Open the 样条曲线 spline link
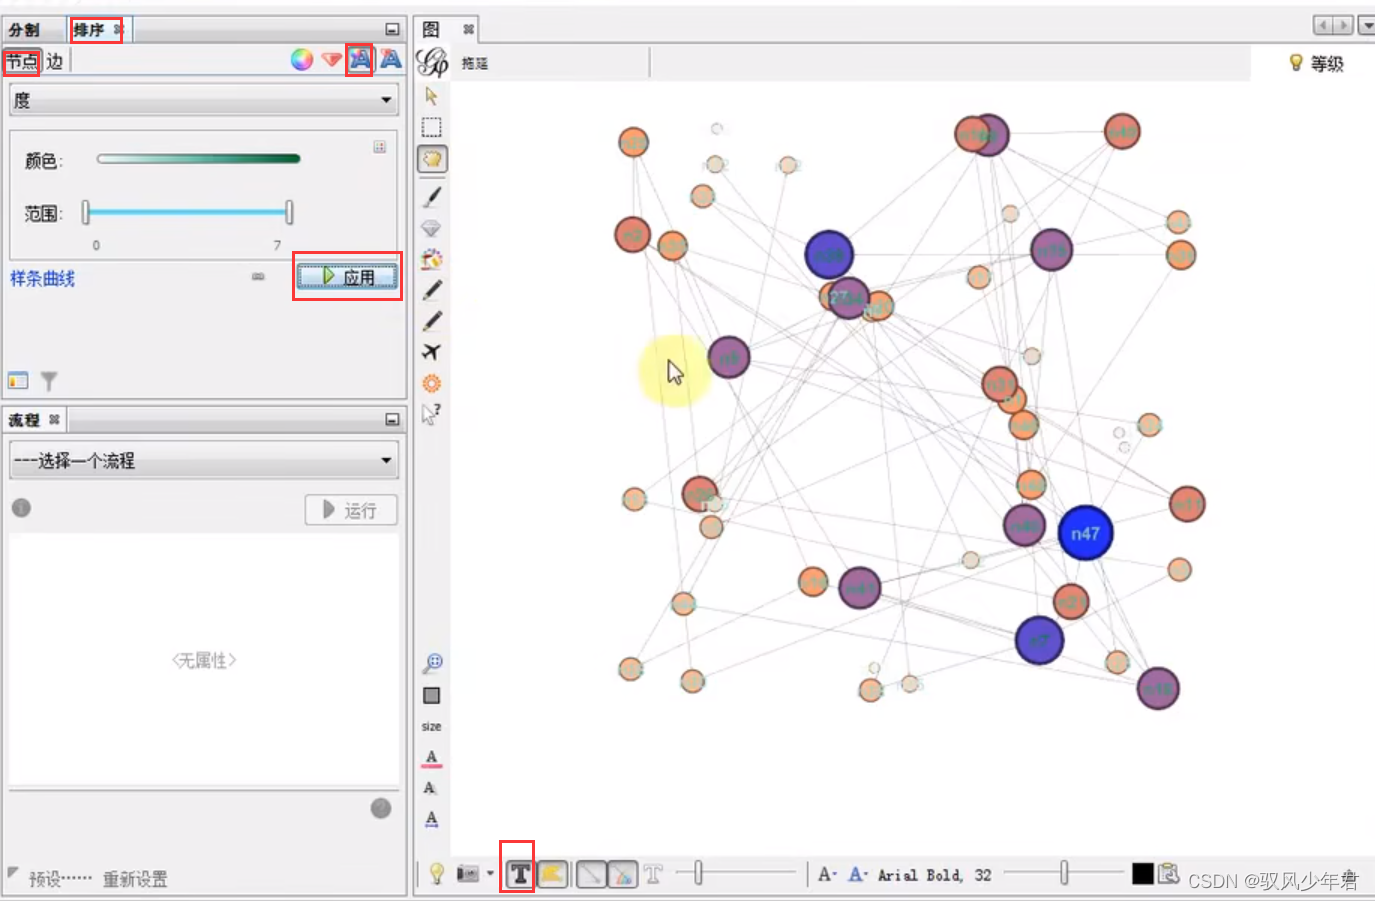Image resolution: width=1375 pixels, height=901 pixels. pos(42,278)
